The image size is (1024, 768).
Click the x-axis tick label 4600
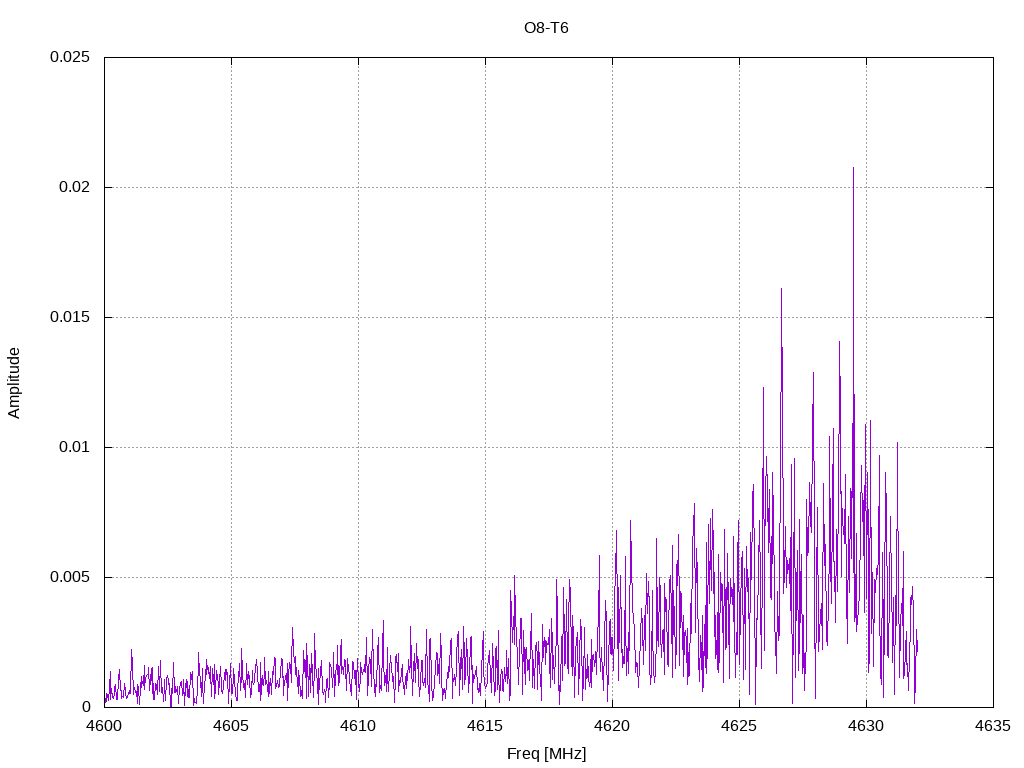[104, 726]
